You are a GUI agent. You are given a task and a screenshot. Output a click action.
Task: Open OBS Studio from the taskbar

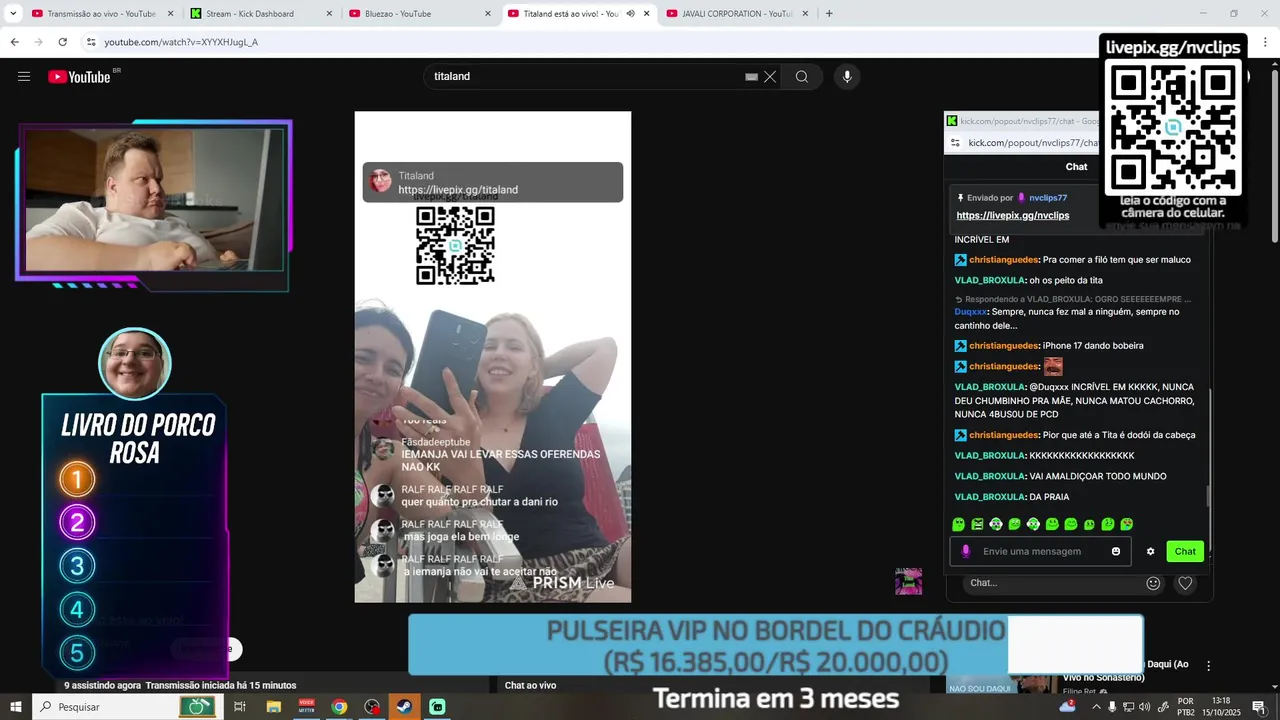[372, 707]
